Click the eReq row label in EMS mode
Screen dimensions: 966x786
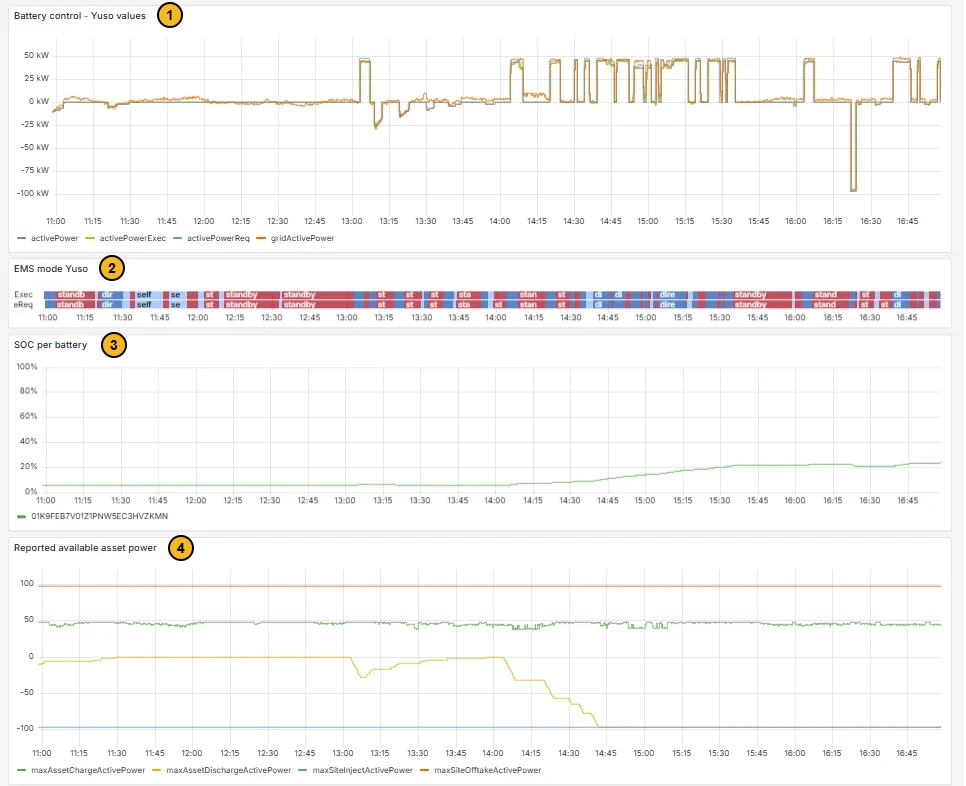(23, 304)
